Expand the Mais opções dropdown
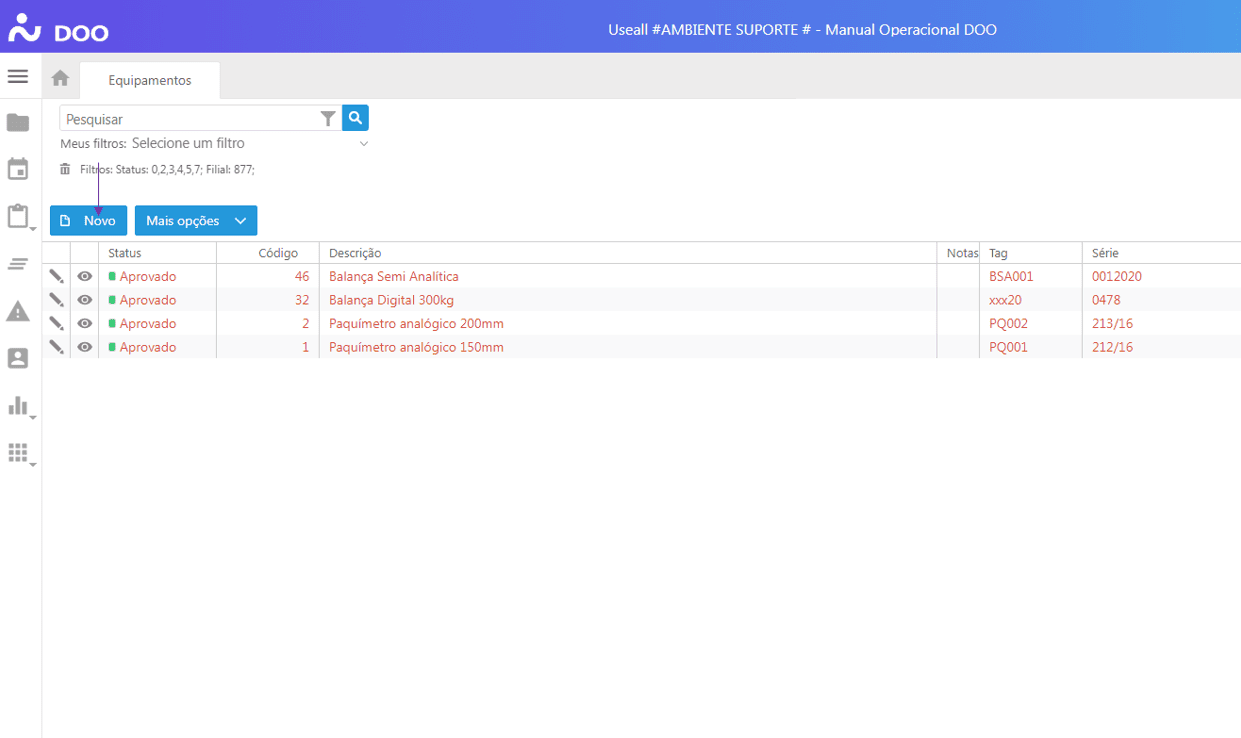The width and height of the screenshot is (1241, 738). [196, 221]
